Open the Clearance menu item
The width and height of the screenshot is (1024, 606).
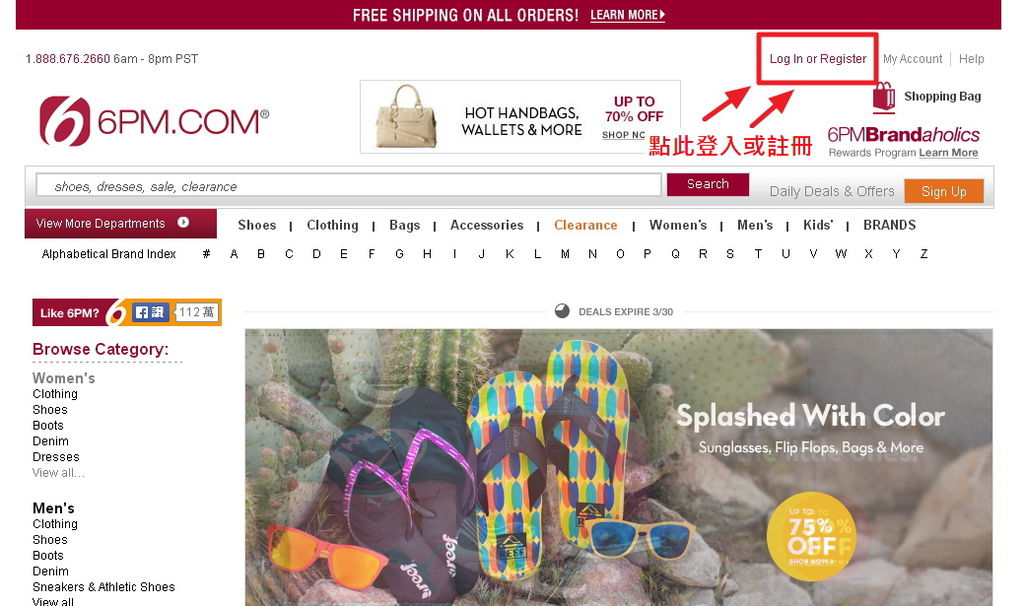point(586,225)
